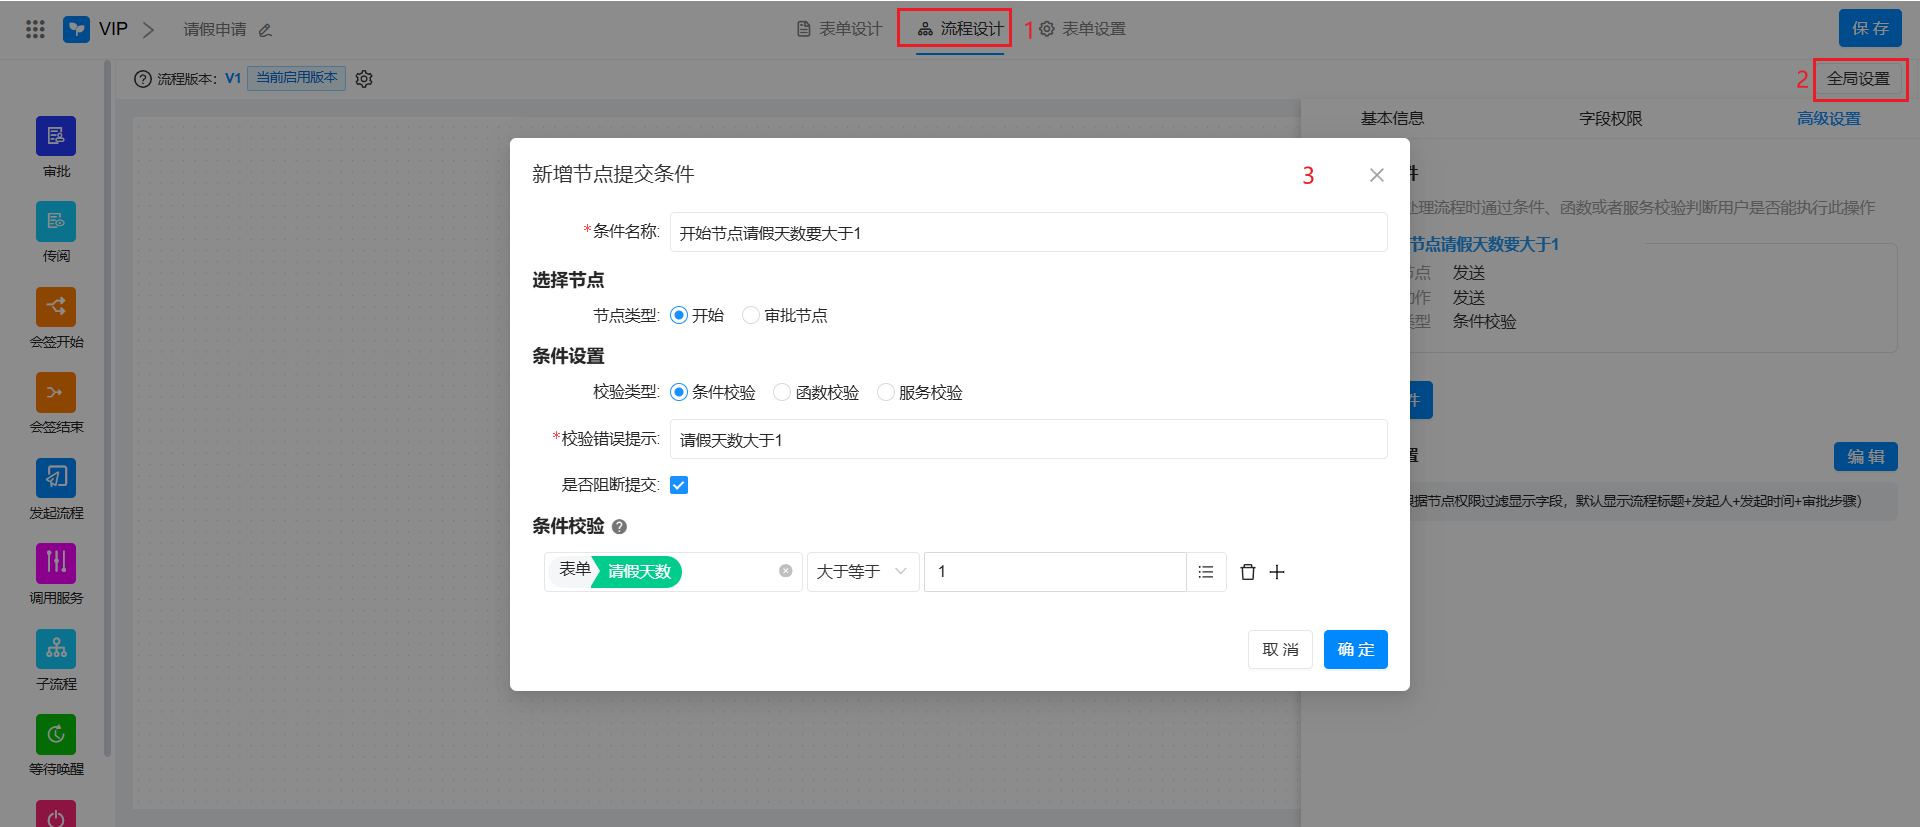Screen dimensions: 1920x827
Task: Click the 条件名称 input field
Action: pos(1028,233)
